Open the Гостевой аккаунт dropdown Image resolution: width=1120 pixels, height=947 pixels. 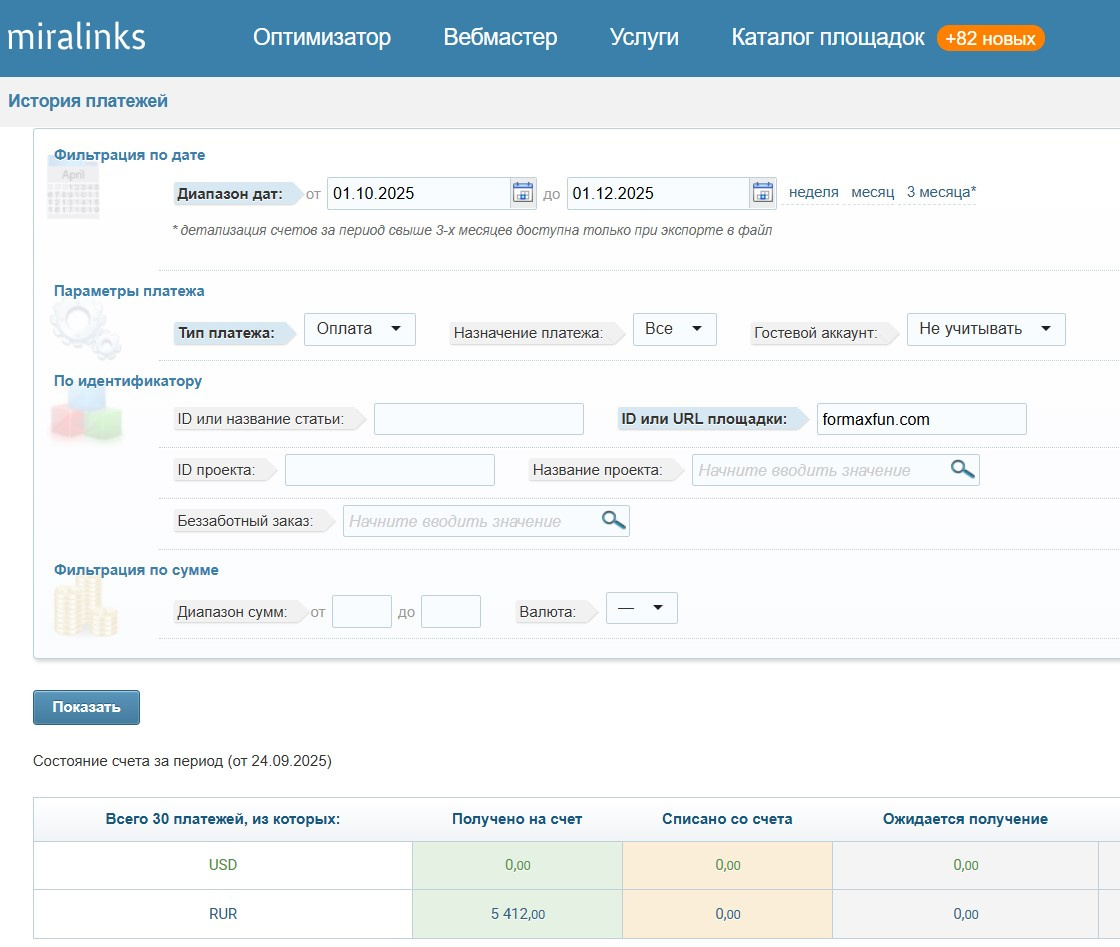[986, 329]
